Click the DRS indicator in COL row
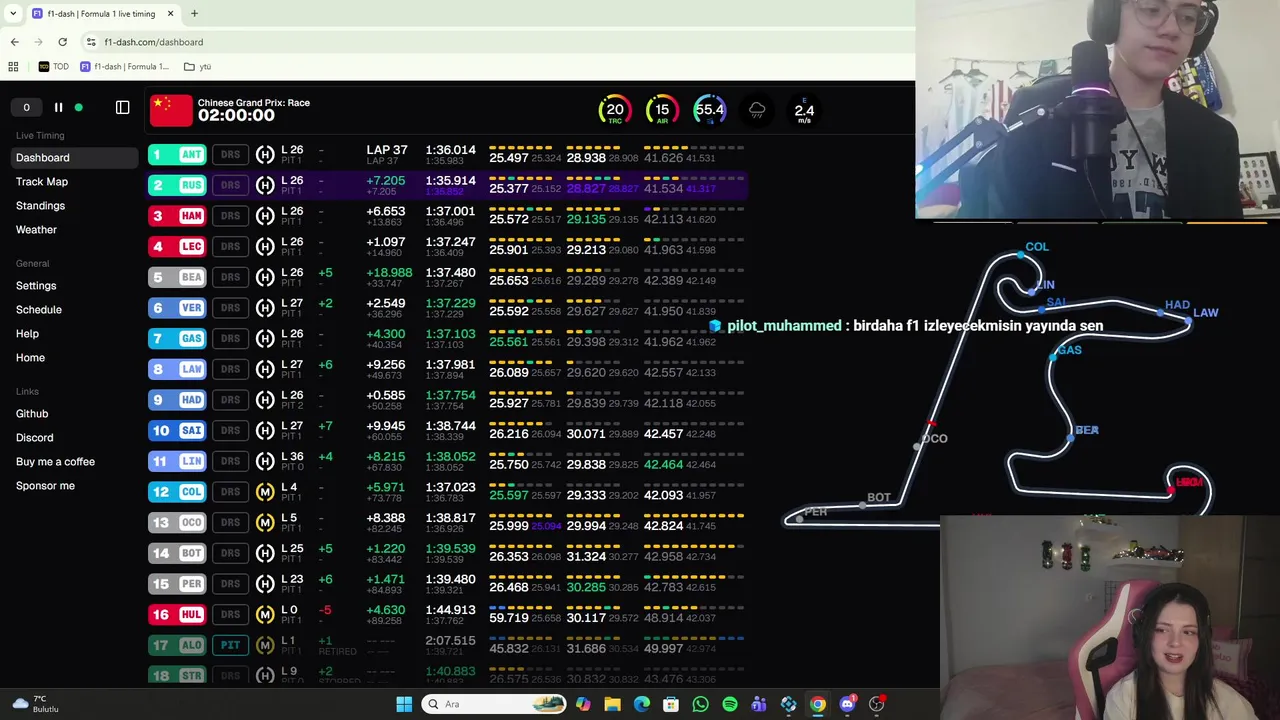Screen dimensions: 1280x720 230,491
